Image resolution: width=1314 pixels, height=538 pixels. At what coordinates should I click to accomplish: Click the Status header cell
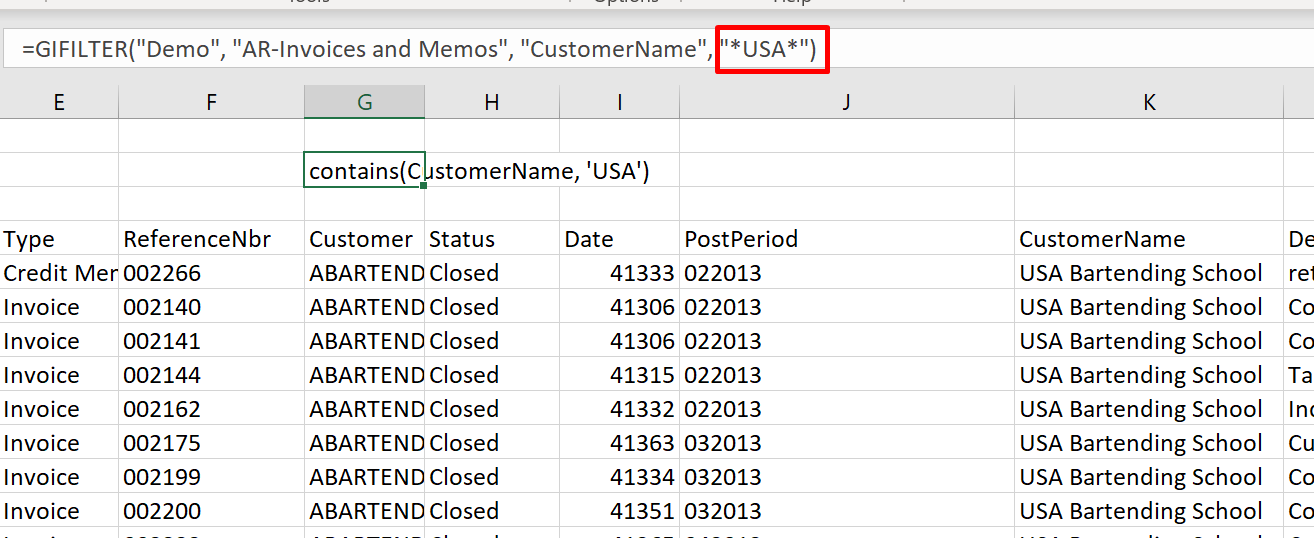click(x=492, y=239)
